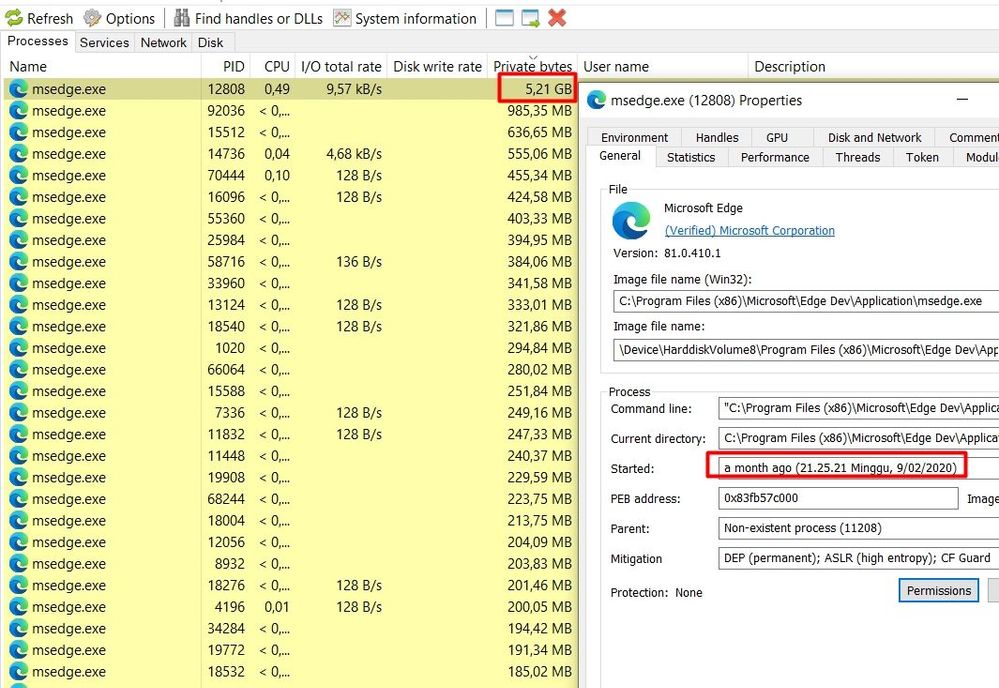Image resolution: width=999 pixels, height=688 pixels.
Task: Click the find window toolbar icon
Action: click(x=504, y=18)
